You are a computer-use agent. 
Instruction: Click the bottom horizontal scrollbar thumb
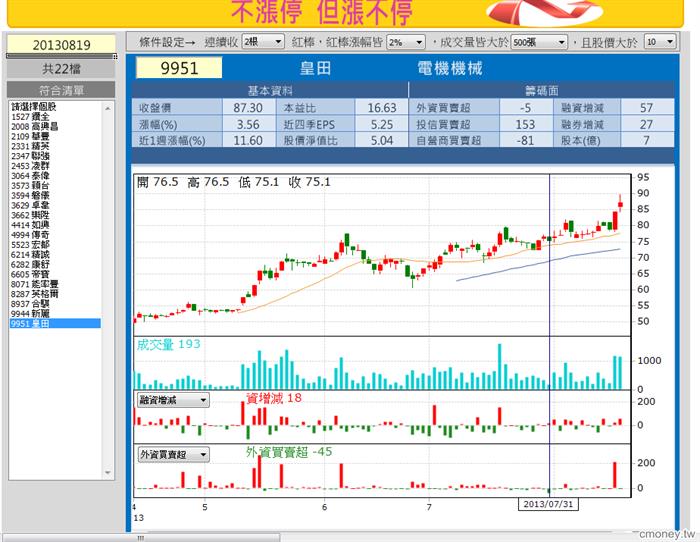[141, 538]
